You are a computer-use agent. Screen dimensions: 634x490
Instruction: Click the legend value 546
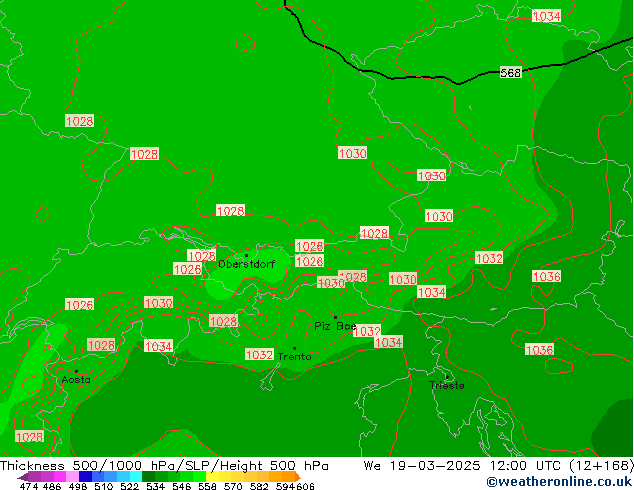[x=182, y=486]
